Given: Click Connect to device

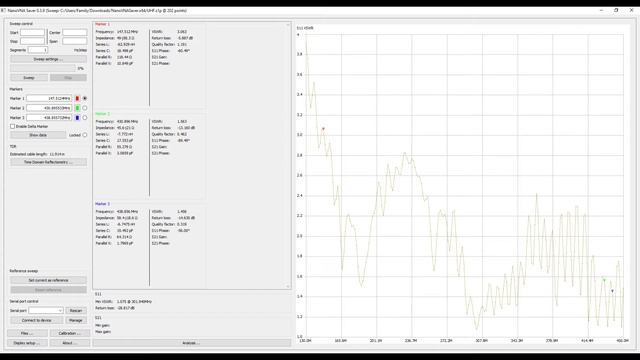Looking at the screenshot, I should pyautogui.click(x=37, y=320).
